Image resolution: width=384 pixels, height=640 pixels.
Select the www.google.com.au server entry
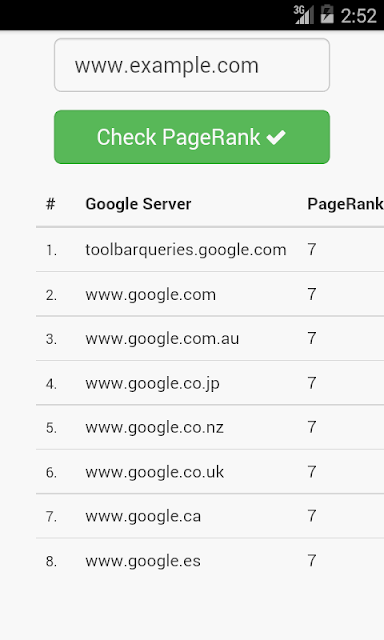coord(210,338)
